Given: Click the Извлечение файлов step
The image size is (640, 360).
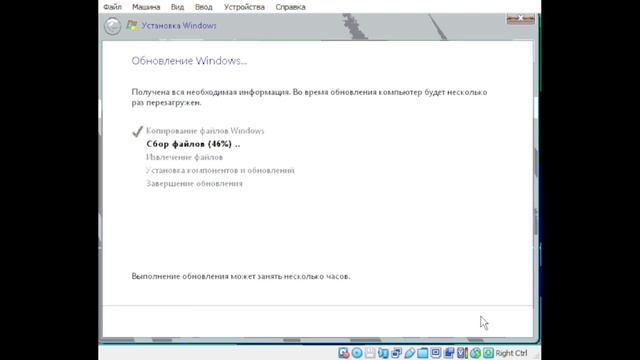Looking at the screenshot, I should coord(184,157).
